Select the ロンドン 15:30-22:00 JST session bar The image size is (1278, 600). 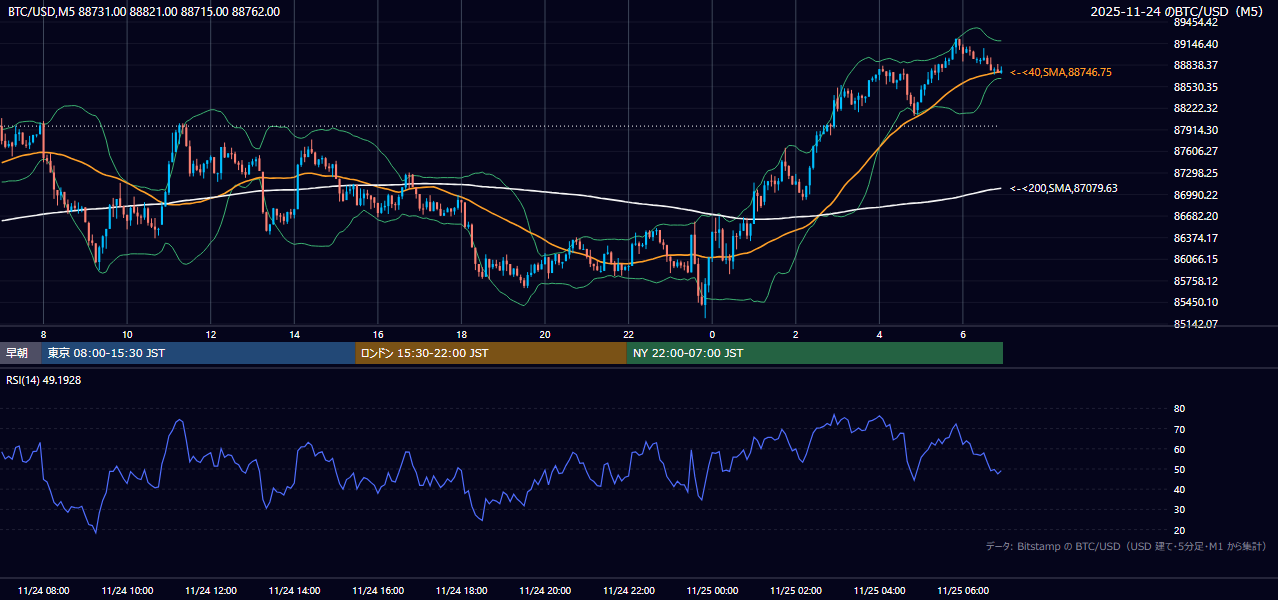pos(491,353)
